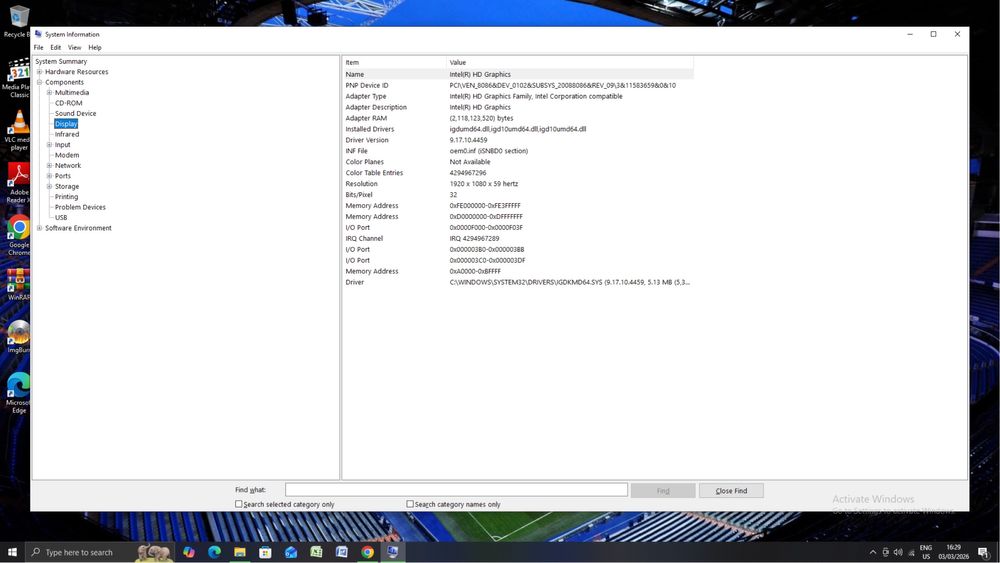Select the Infrared tree item
The image size is (1000, 563).
tap(67, 135)
